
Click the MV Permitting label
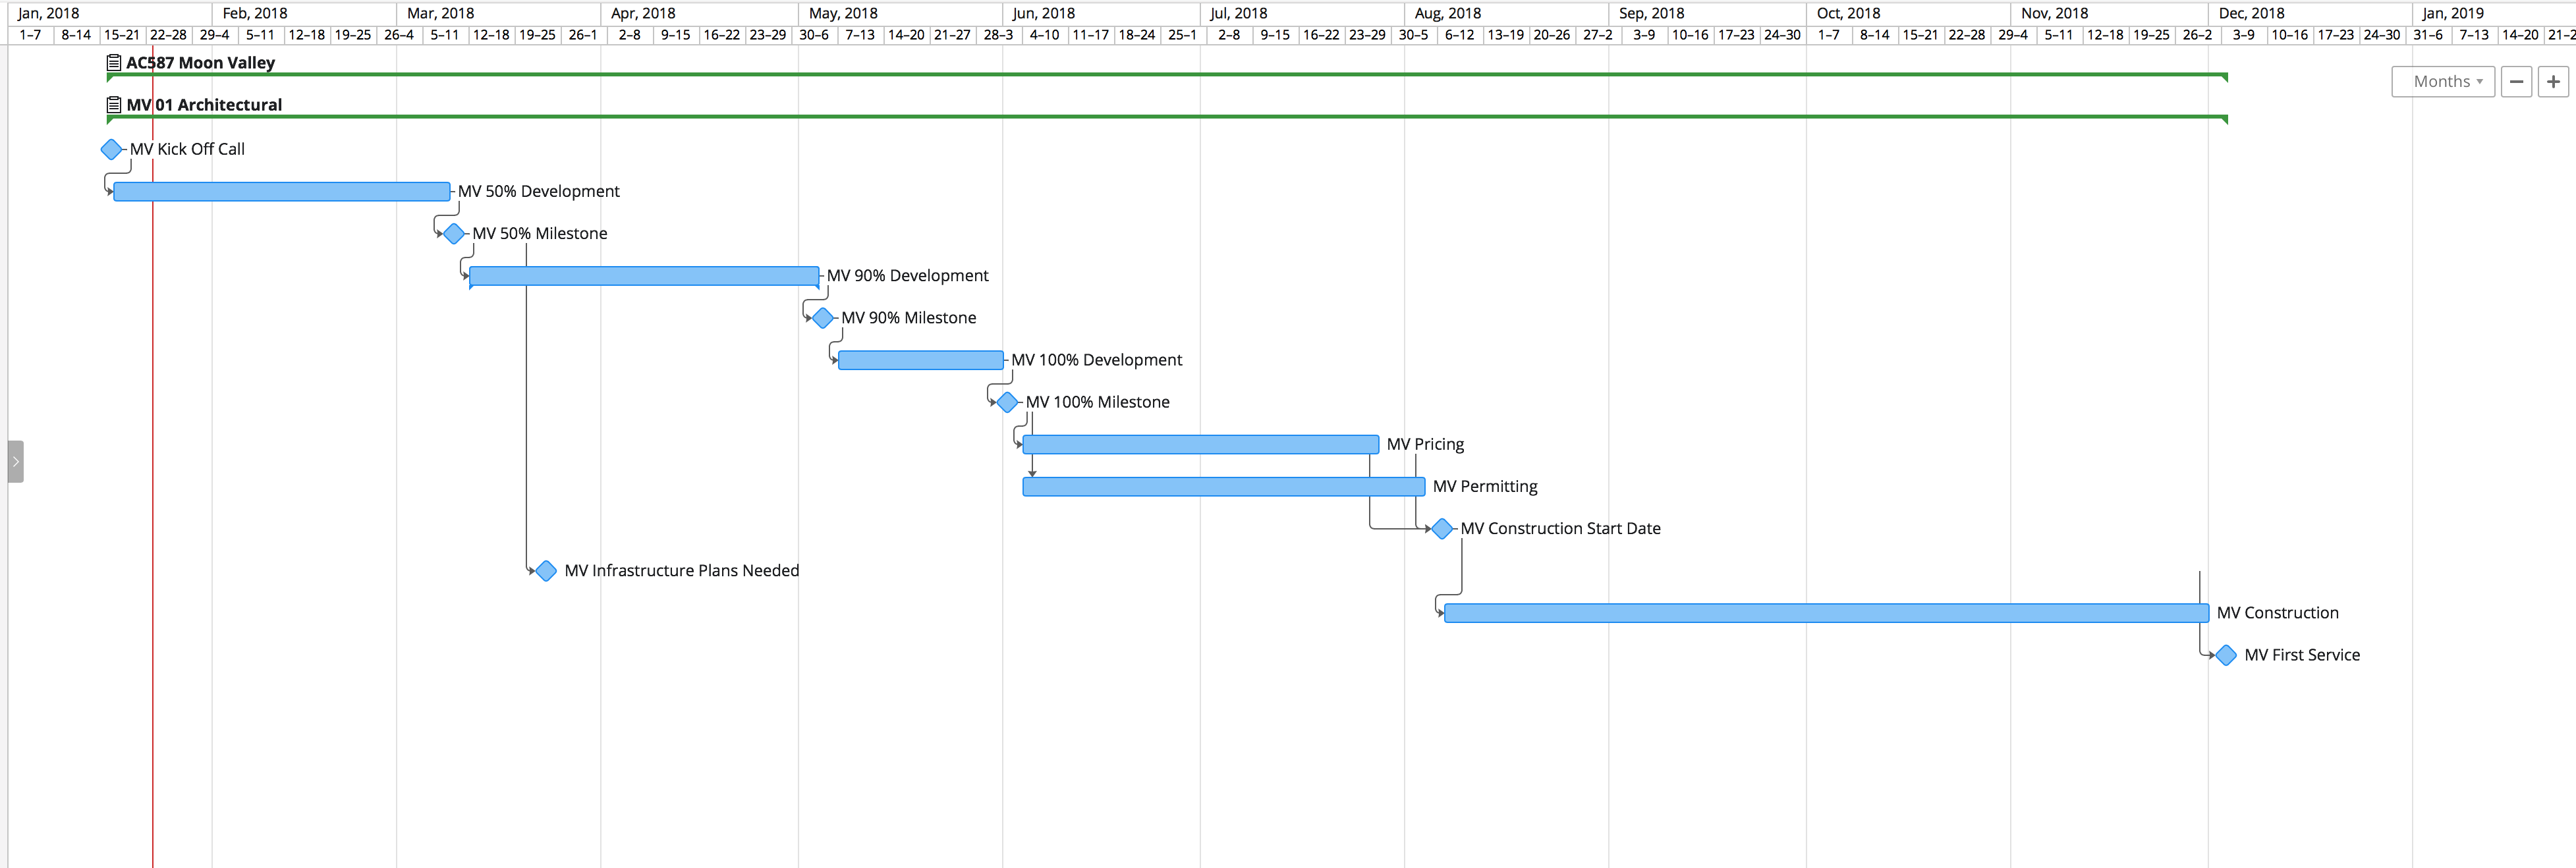(x=1485, y=486)
